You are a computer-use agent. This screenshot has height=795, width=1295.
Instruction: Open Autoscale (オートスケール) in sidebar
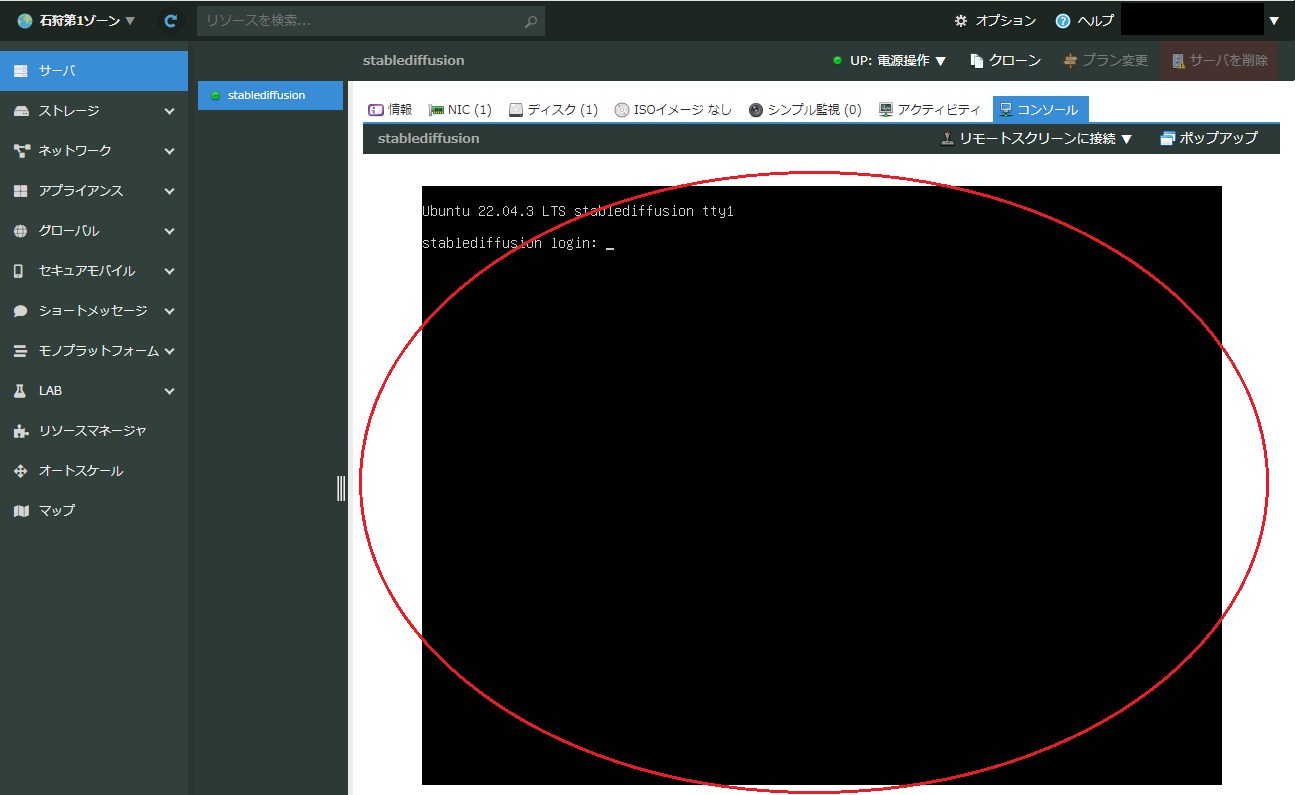[x=80, y=471]
